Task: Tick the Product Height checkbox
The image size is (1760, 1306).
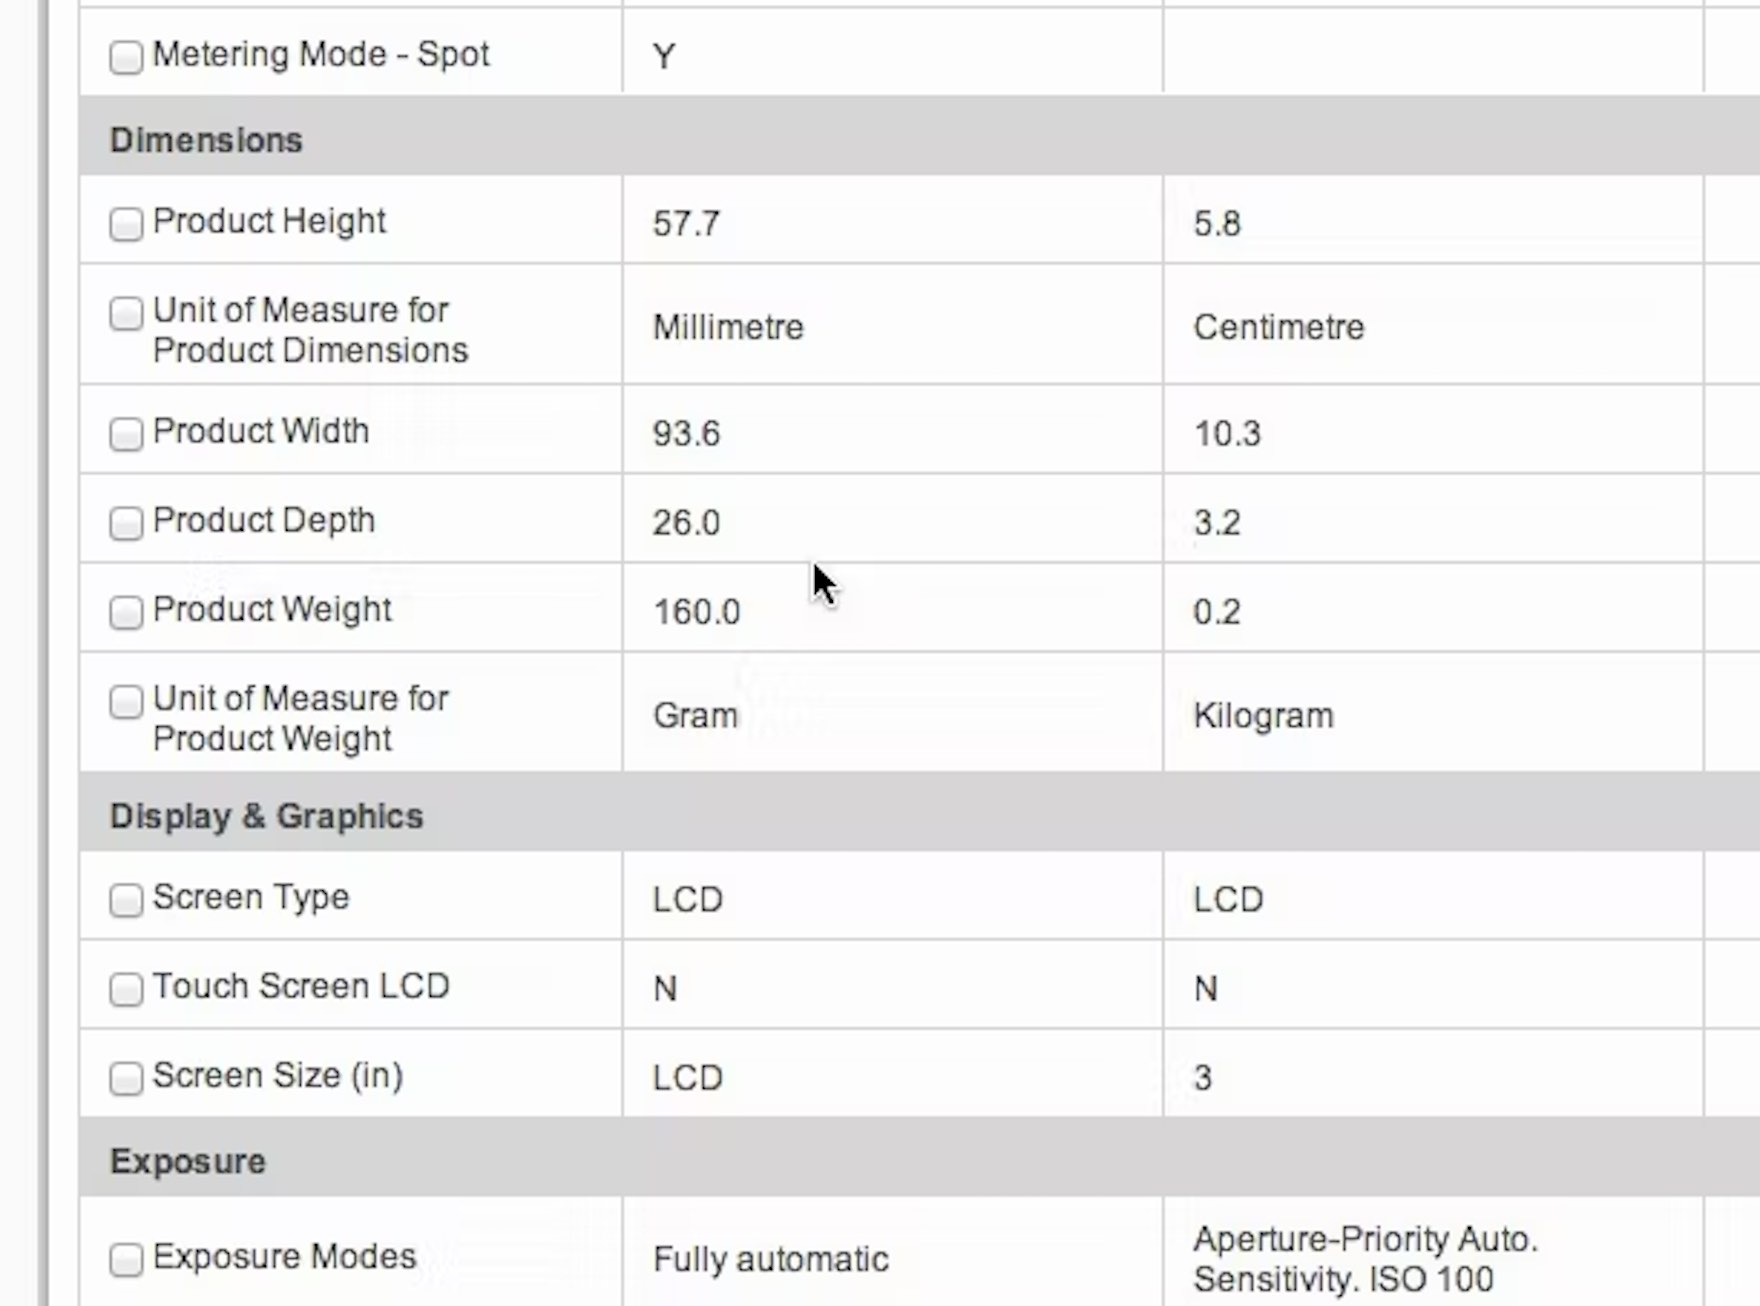Action: 126,224
